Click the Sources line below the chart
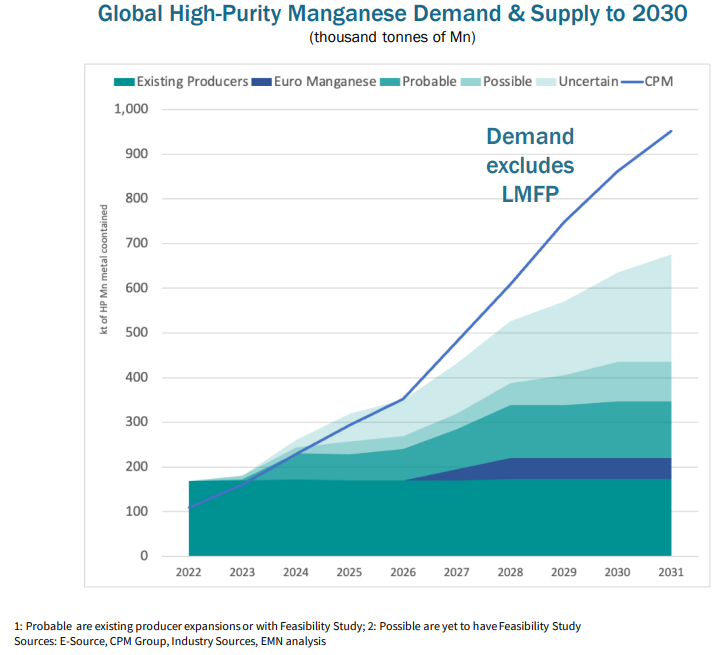This screenshot has width=717, height=655. click(x=170, y=641)
